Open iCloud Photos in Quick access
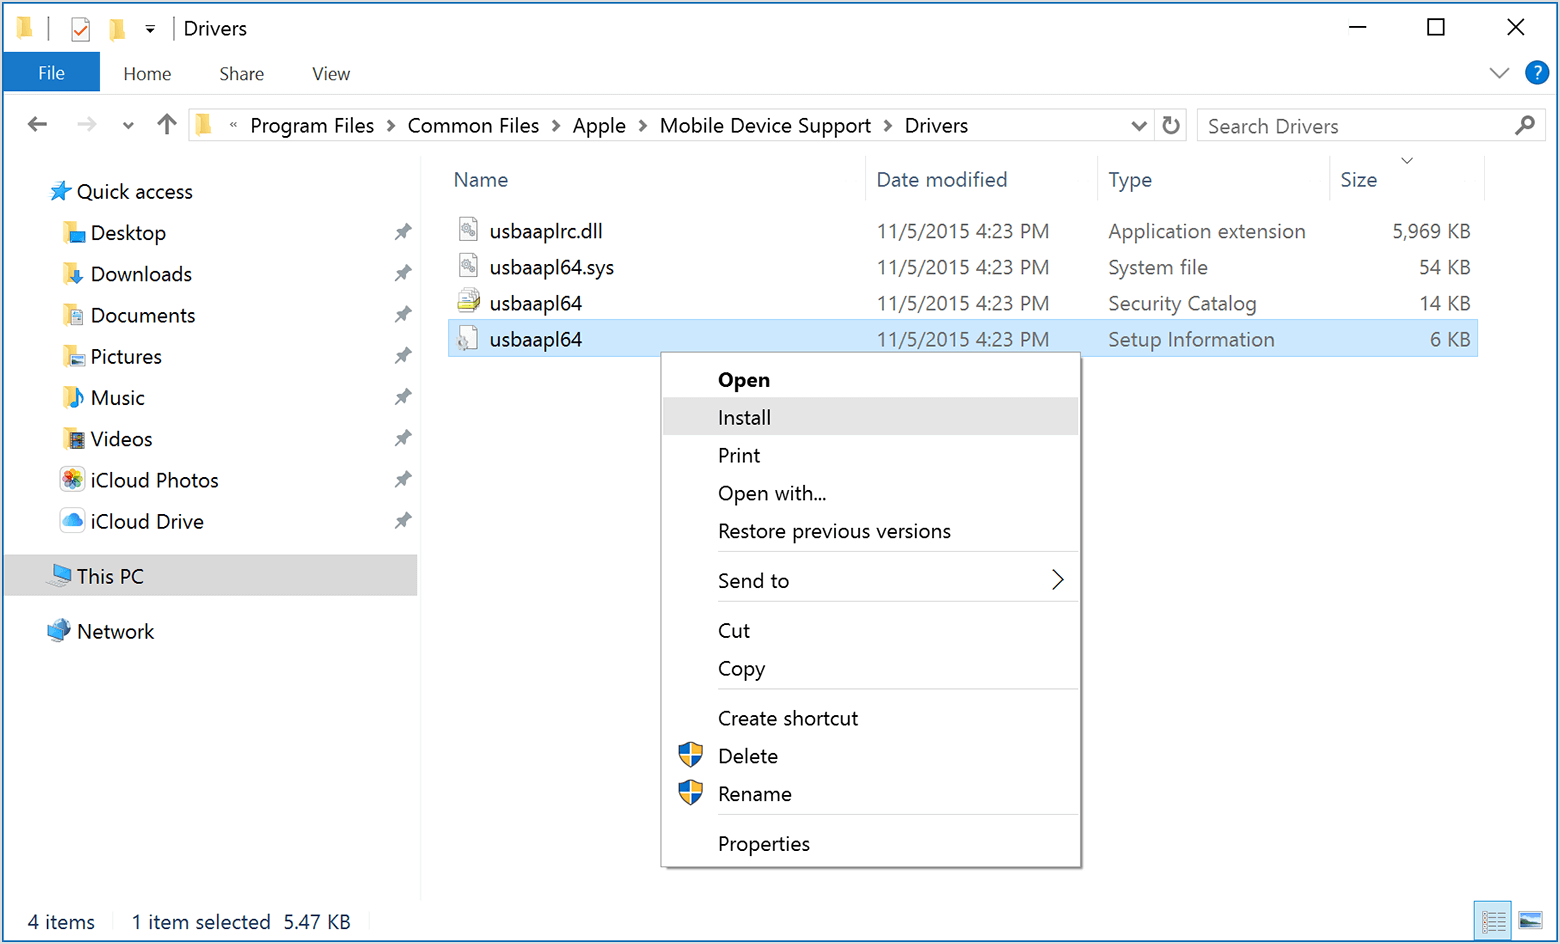The height and width of the screenshot is (944, 1560). tap(154, 481)
